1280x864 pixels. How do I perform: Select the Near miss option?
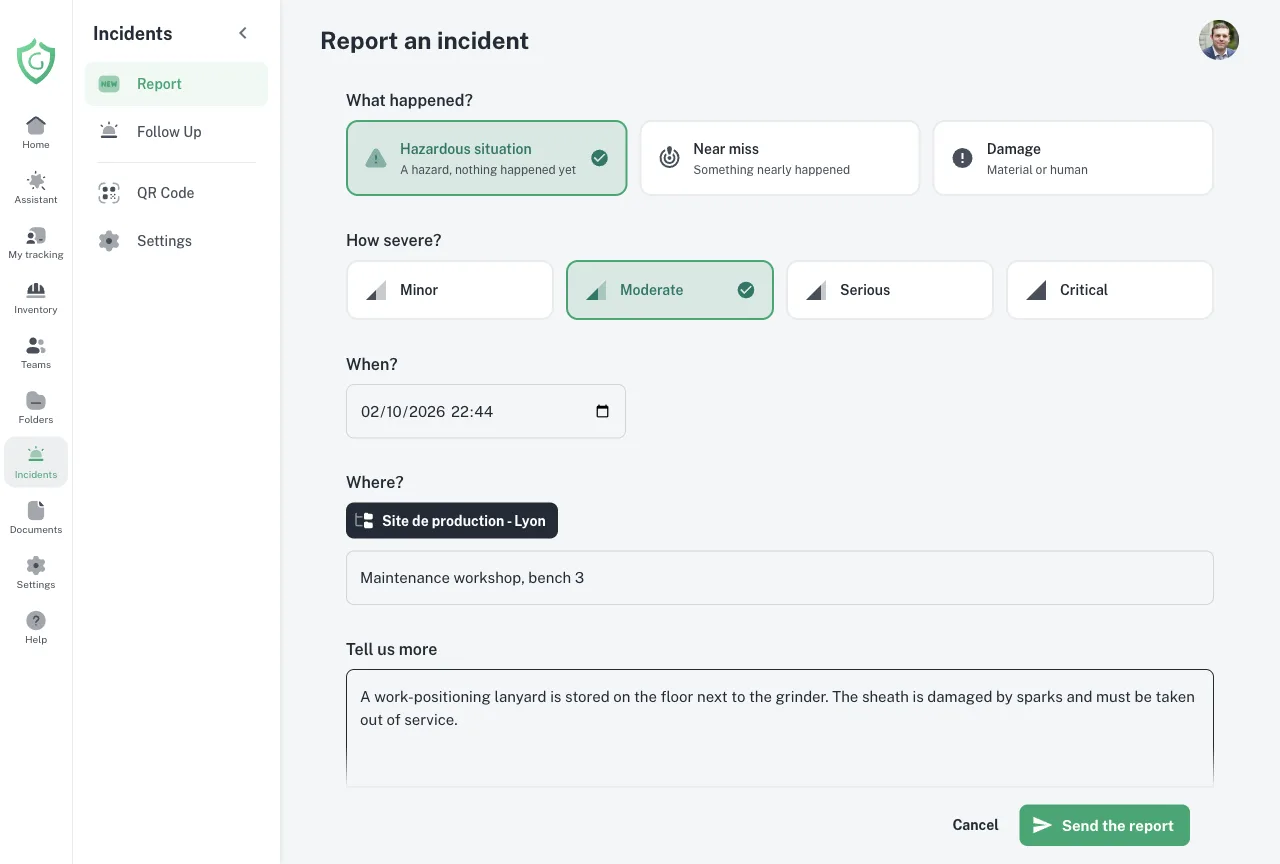780,158
